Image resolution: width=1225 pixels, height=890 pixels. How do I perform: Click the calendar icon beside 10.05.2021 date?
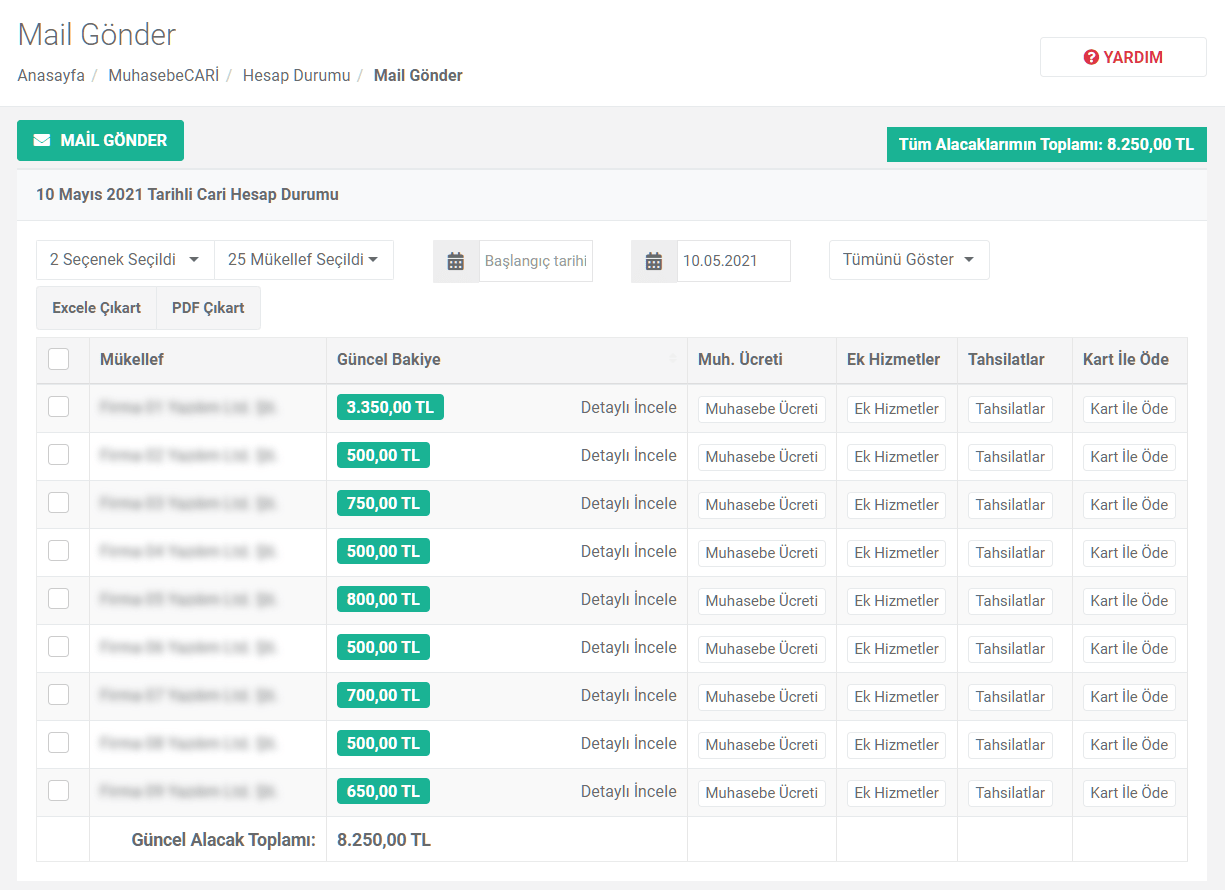654,261
